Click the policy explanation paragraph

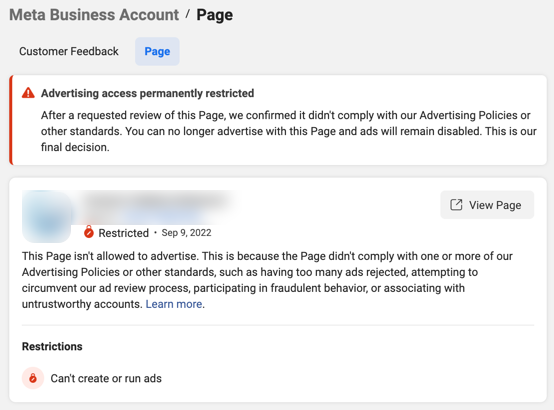click(x=267, y=280)
